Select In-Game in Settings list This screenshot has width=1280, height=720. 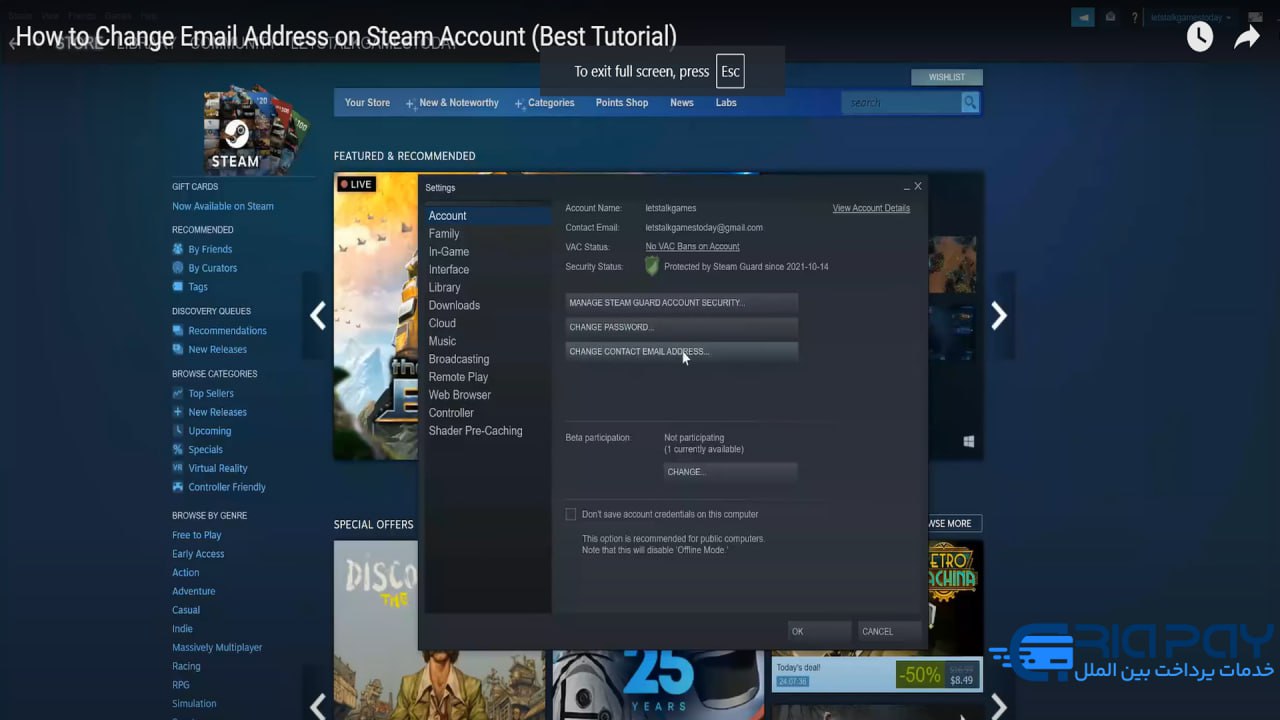point(488,252)
